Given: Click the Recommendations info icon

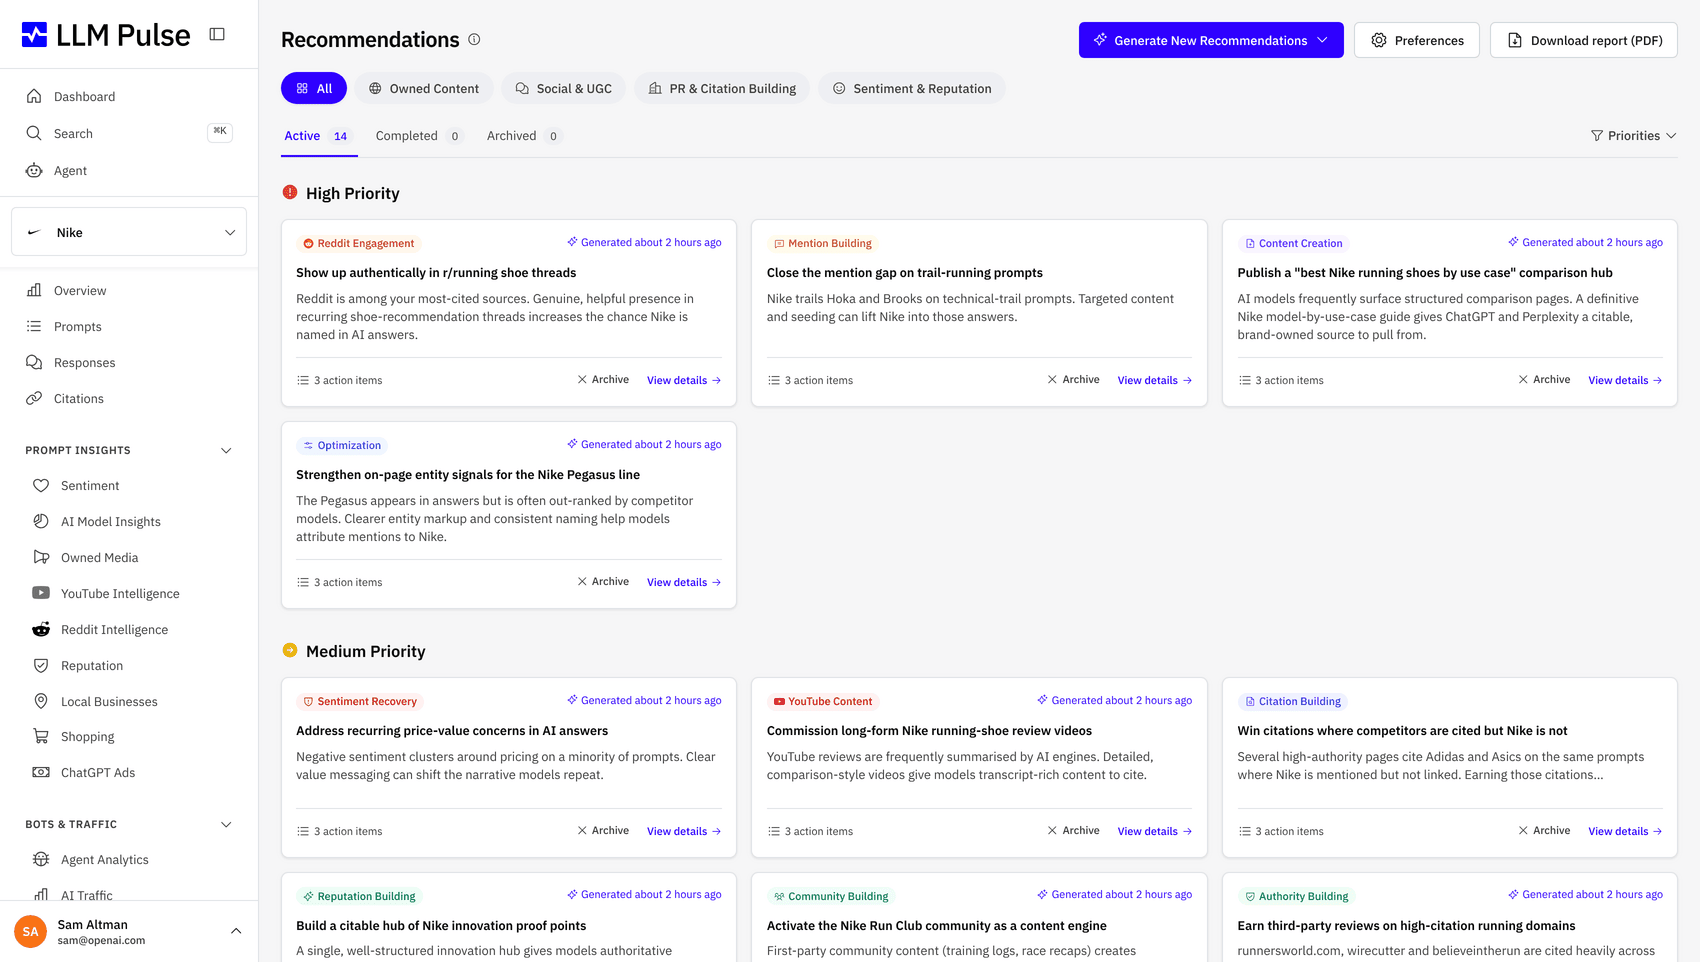Looking at the screenshot, I should 474,39.
